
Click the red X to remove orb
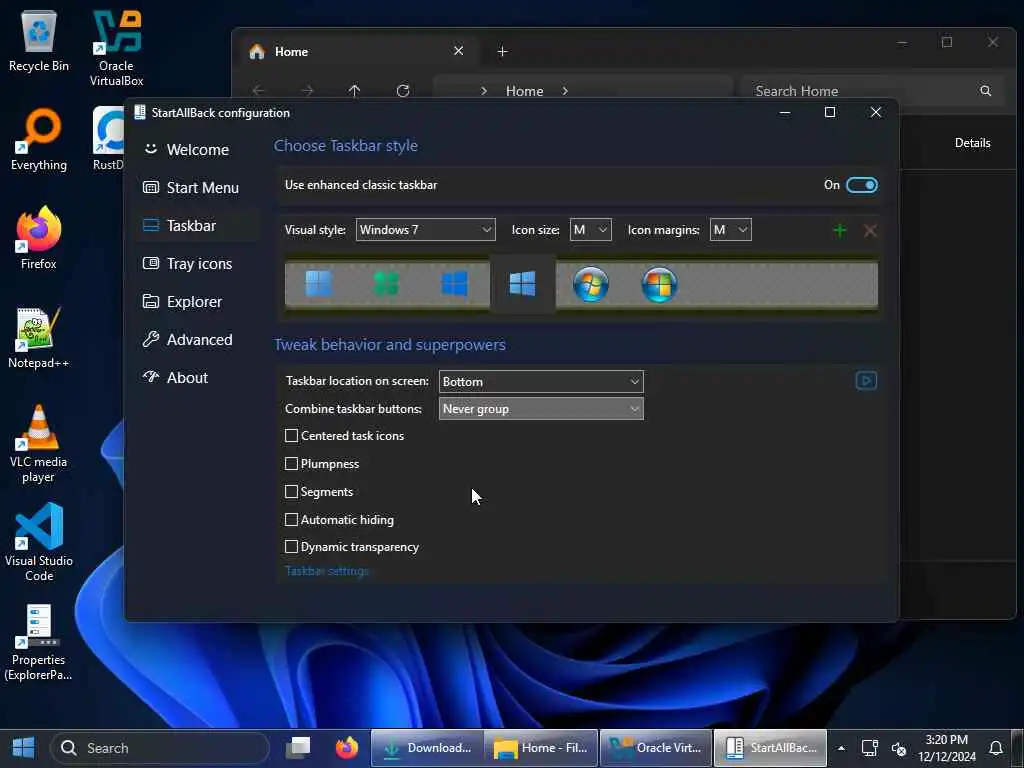click(x=870, y=230)
